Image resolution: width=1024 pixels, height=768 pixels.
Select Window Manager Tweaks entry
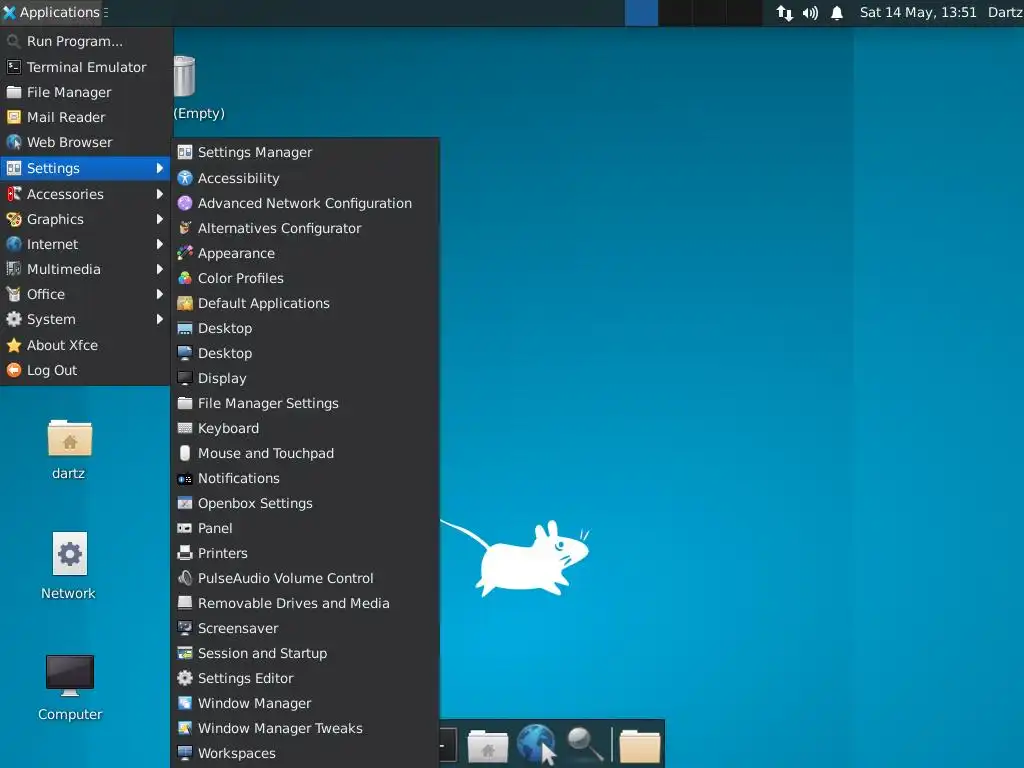[305, 728]
